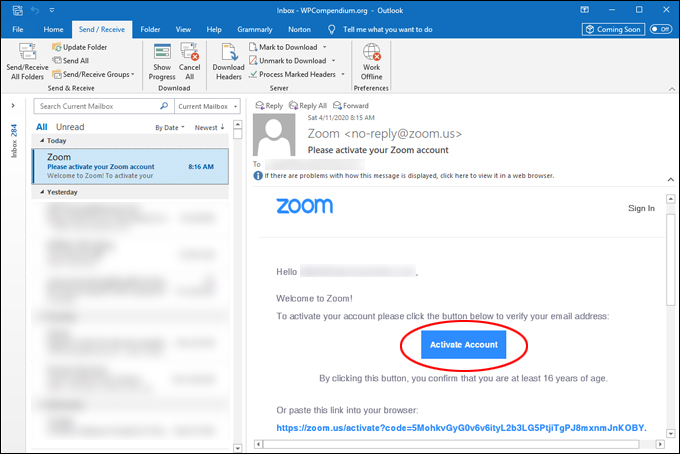The image size is (680, 454).
Task: Select the Unread filter
Action: tap(70, 127)
